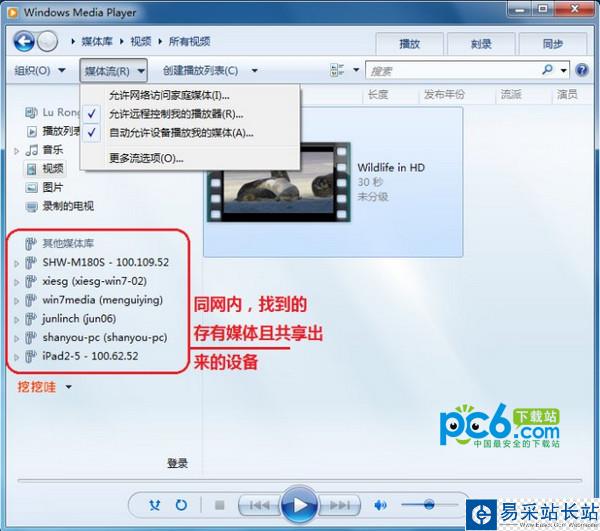Click the 创建播放列表(C) button
Viewport: 600px width, 531px height.
point(201,70)
